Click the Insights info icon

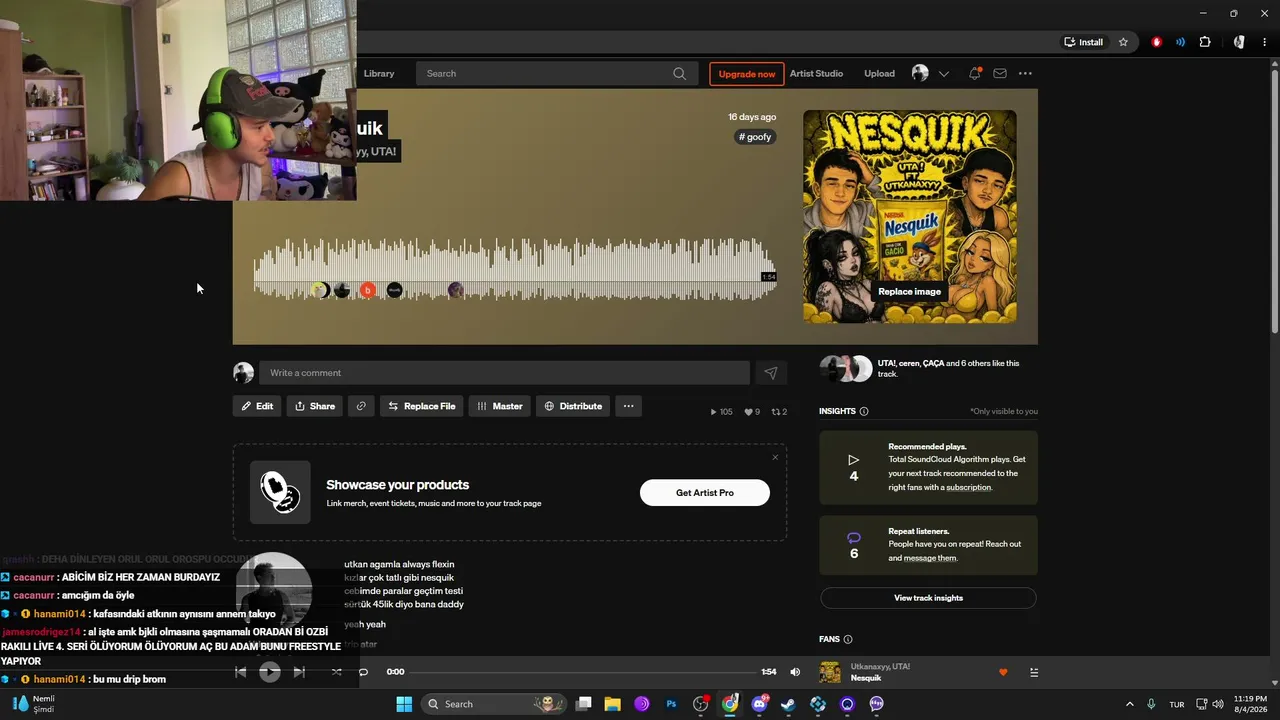point(864,411)
